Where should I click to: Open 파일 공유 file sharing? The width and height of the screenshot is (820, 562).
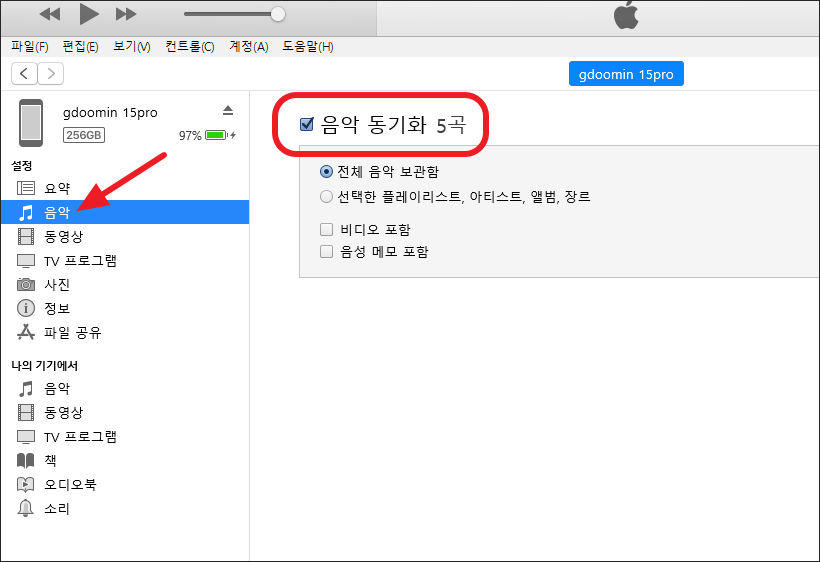pos(124,332)
